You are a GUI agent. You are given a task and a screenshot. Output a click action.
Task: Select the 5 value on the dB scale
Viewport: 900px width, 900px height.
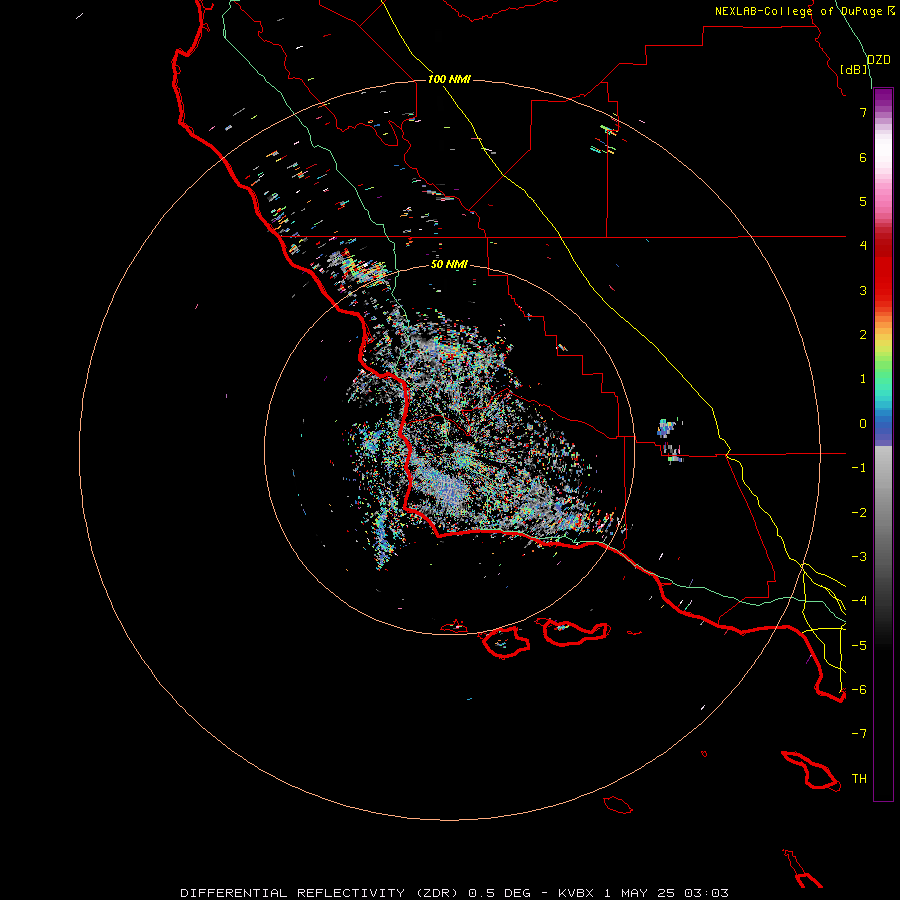coord(863,201)
